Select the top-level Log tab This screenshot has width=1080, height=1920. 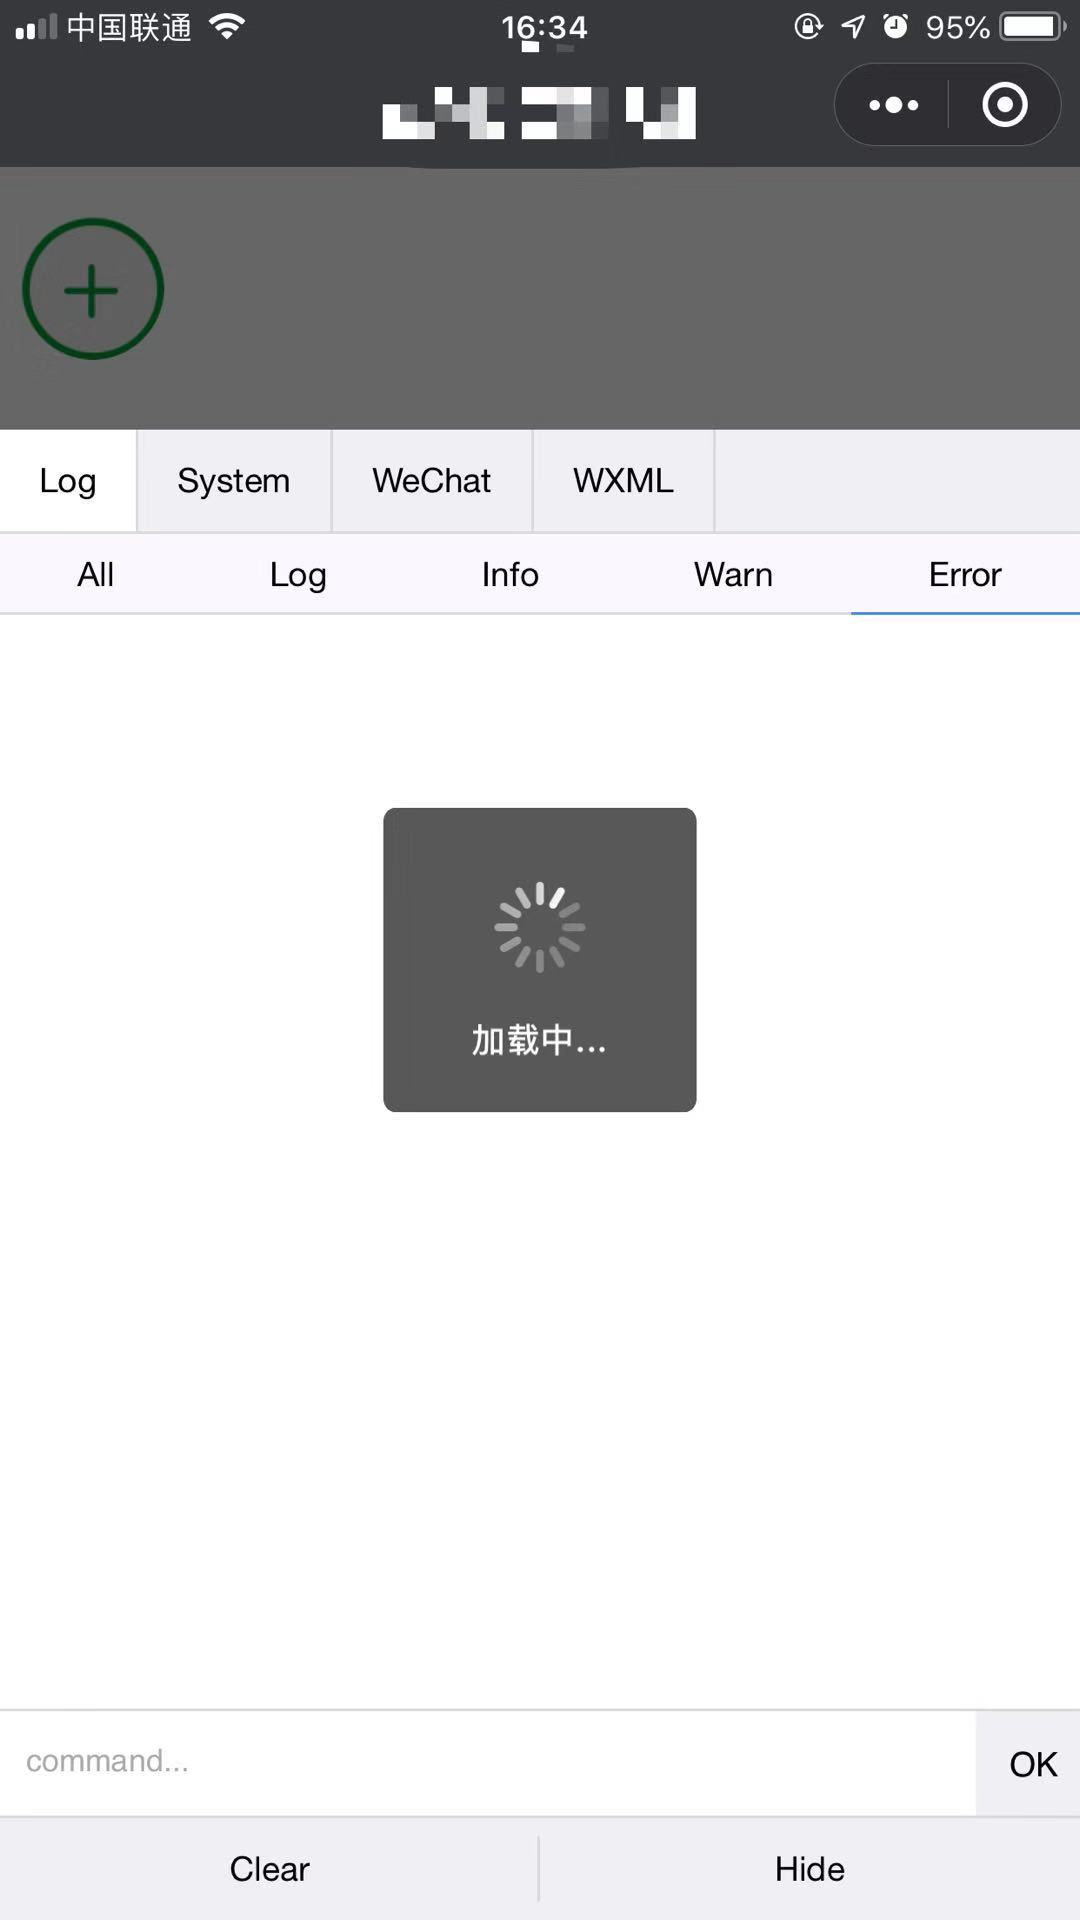click(68, 481)
